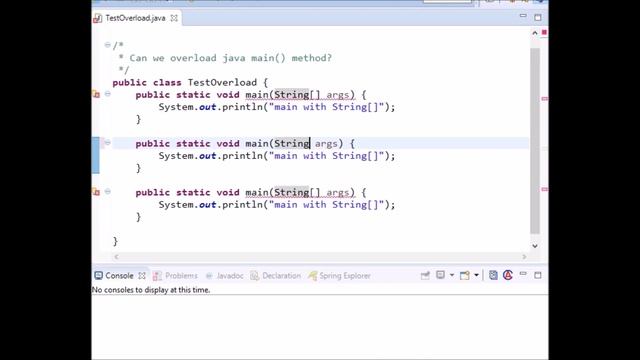Minimize the editor area pane
640x360 pixels.
tap(523, 16)
